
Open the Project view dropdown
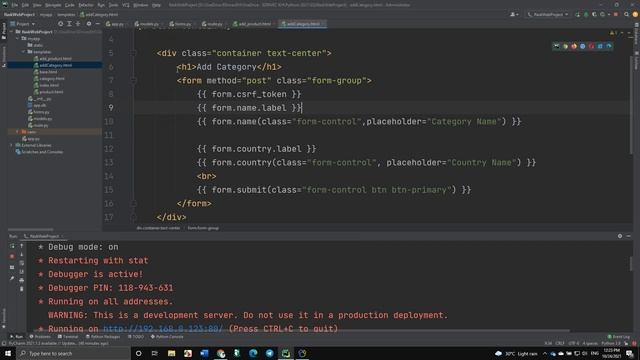(22, 24)
